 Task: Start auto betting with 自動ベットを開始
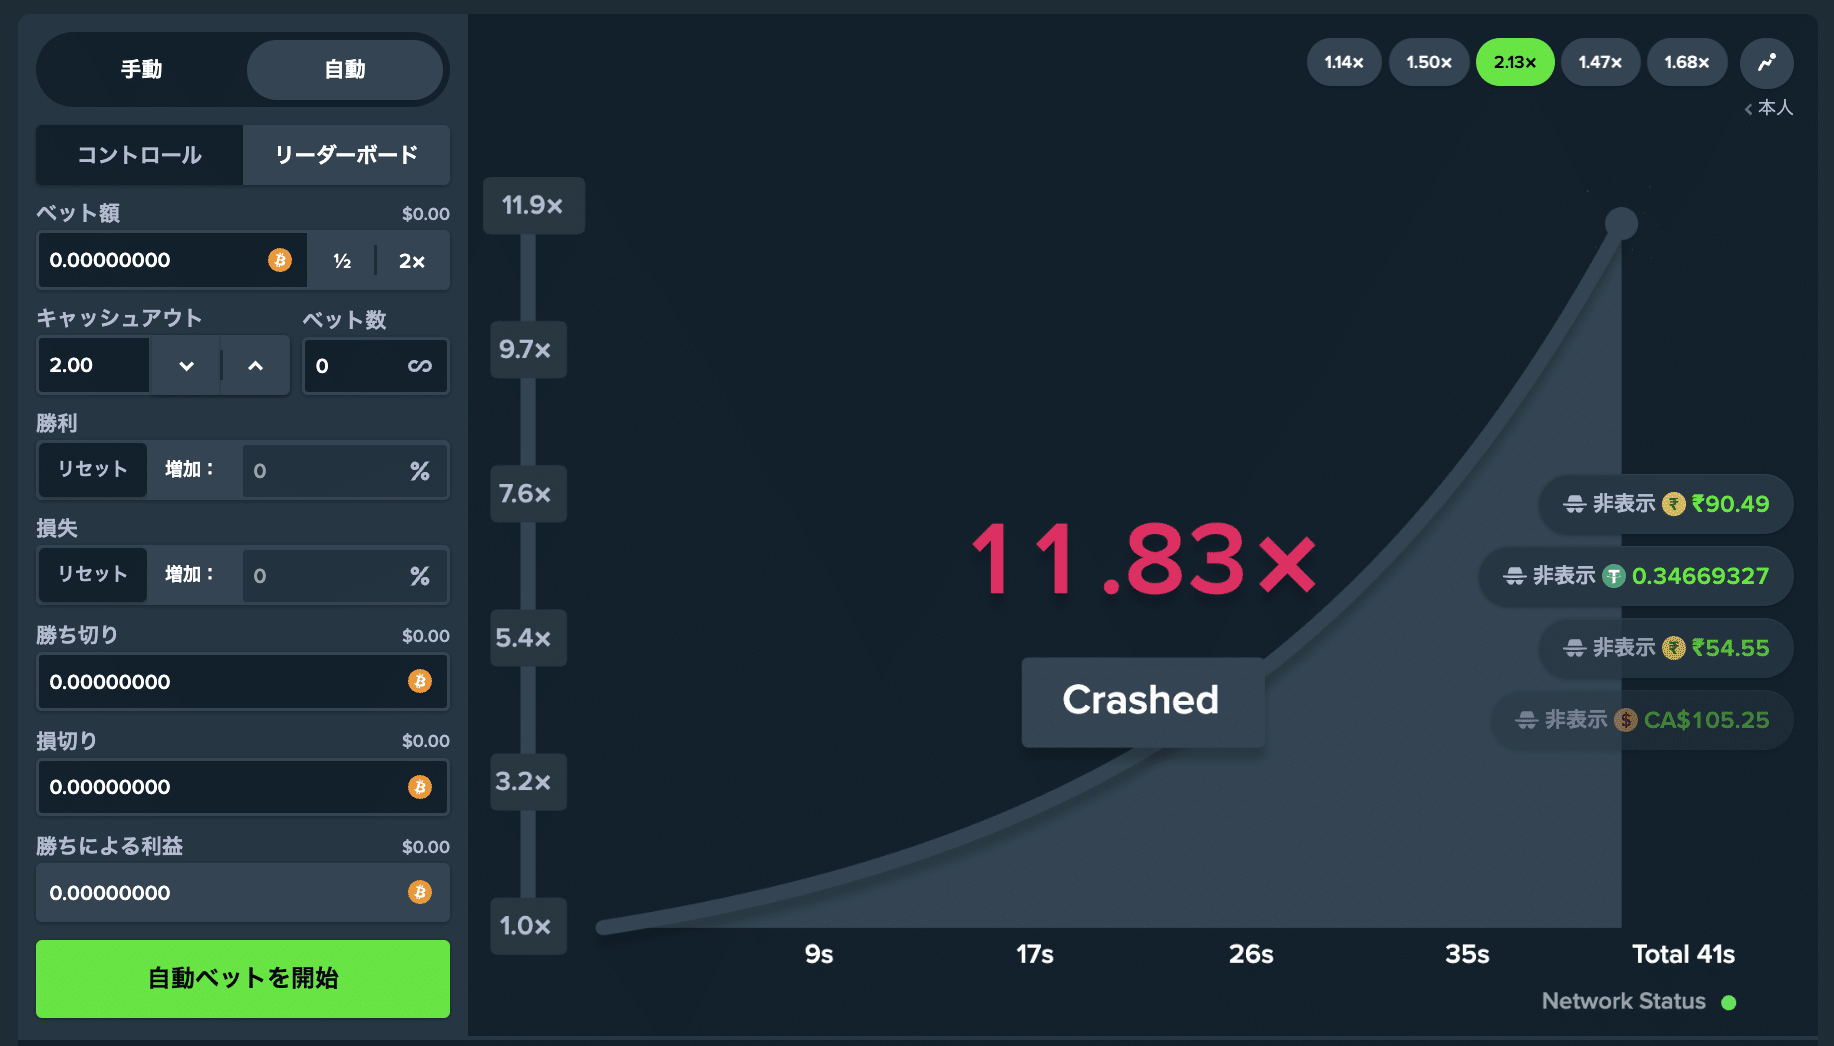tap(243, 979)
